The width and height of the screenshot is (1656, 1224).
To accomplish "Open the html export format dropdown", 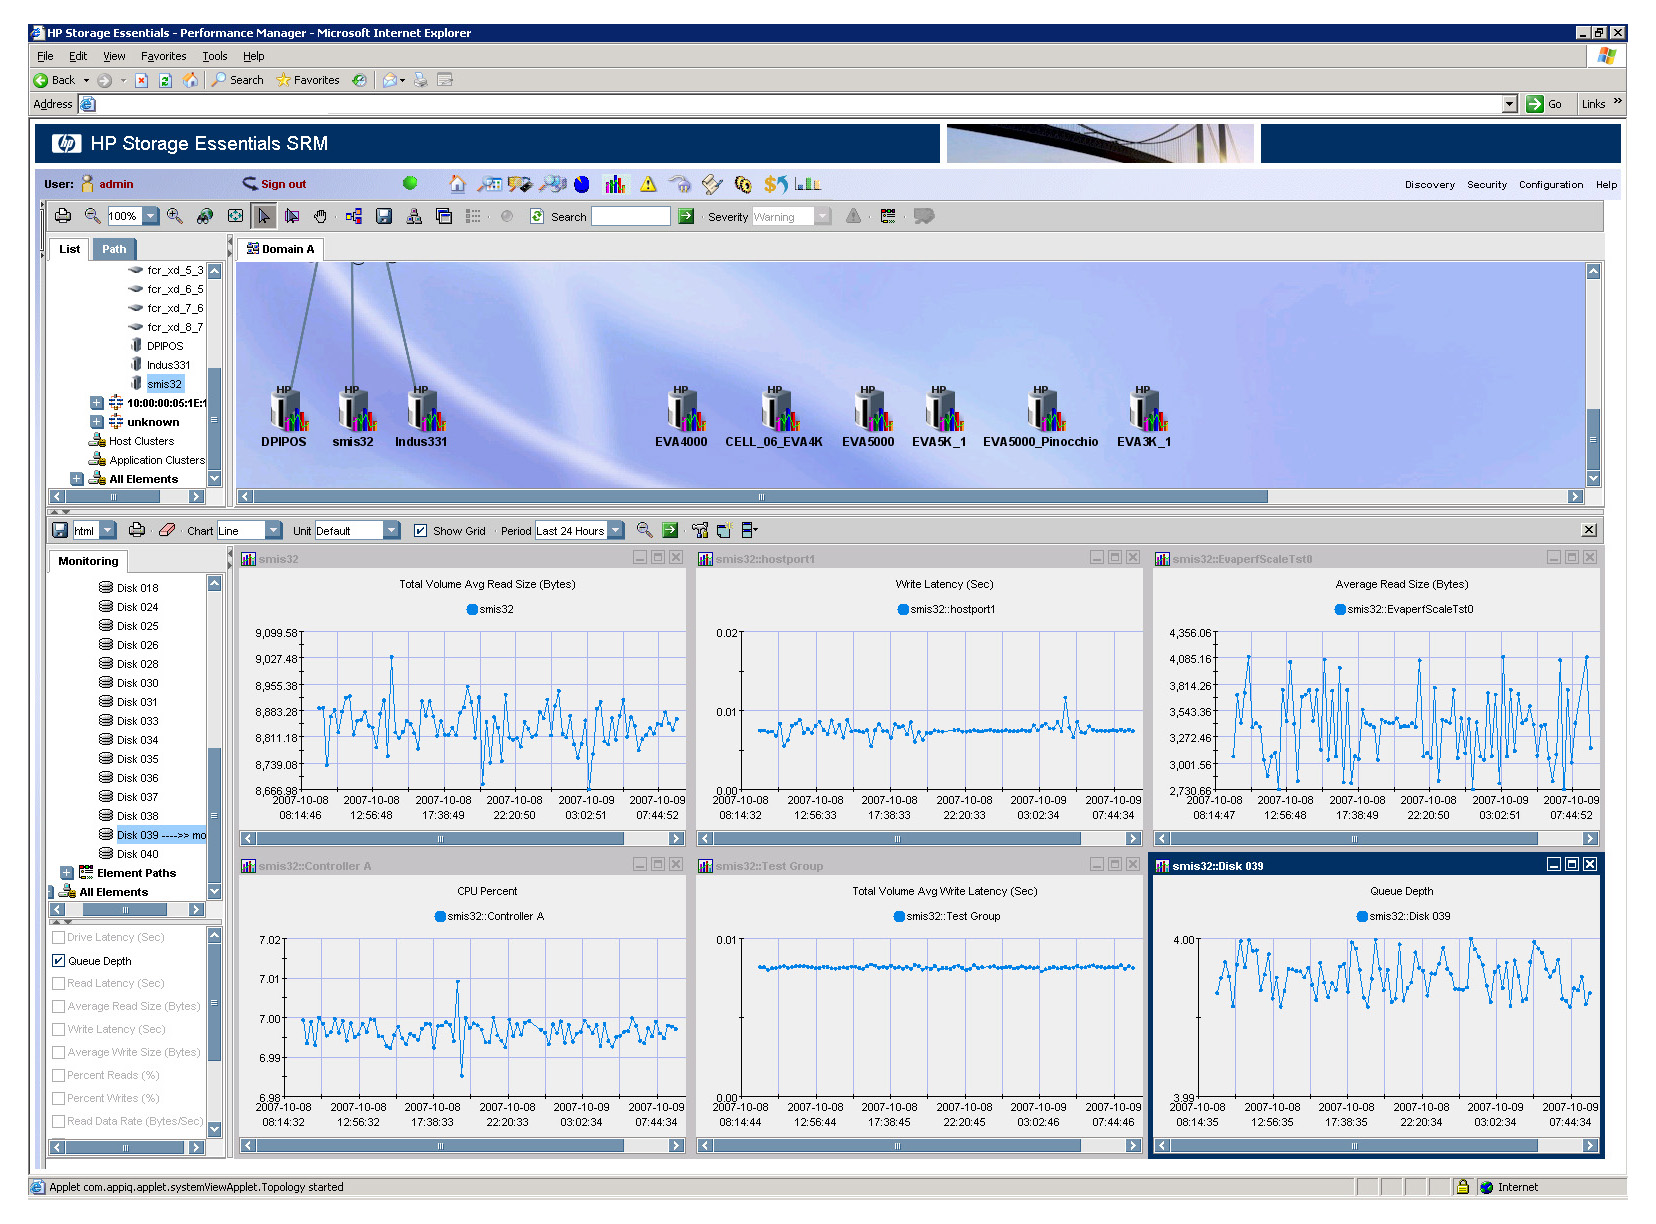I will (108, 530).
